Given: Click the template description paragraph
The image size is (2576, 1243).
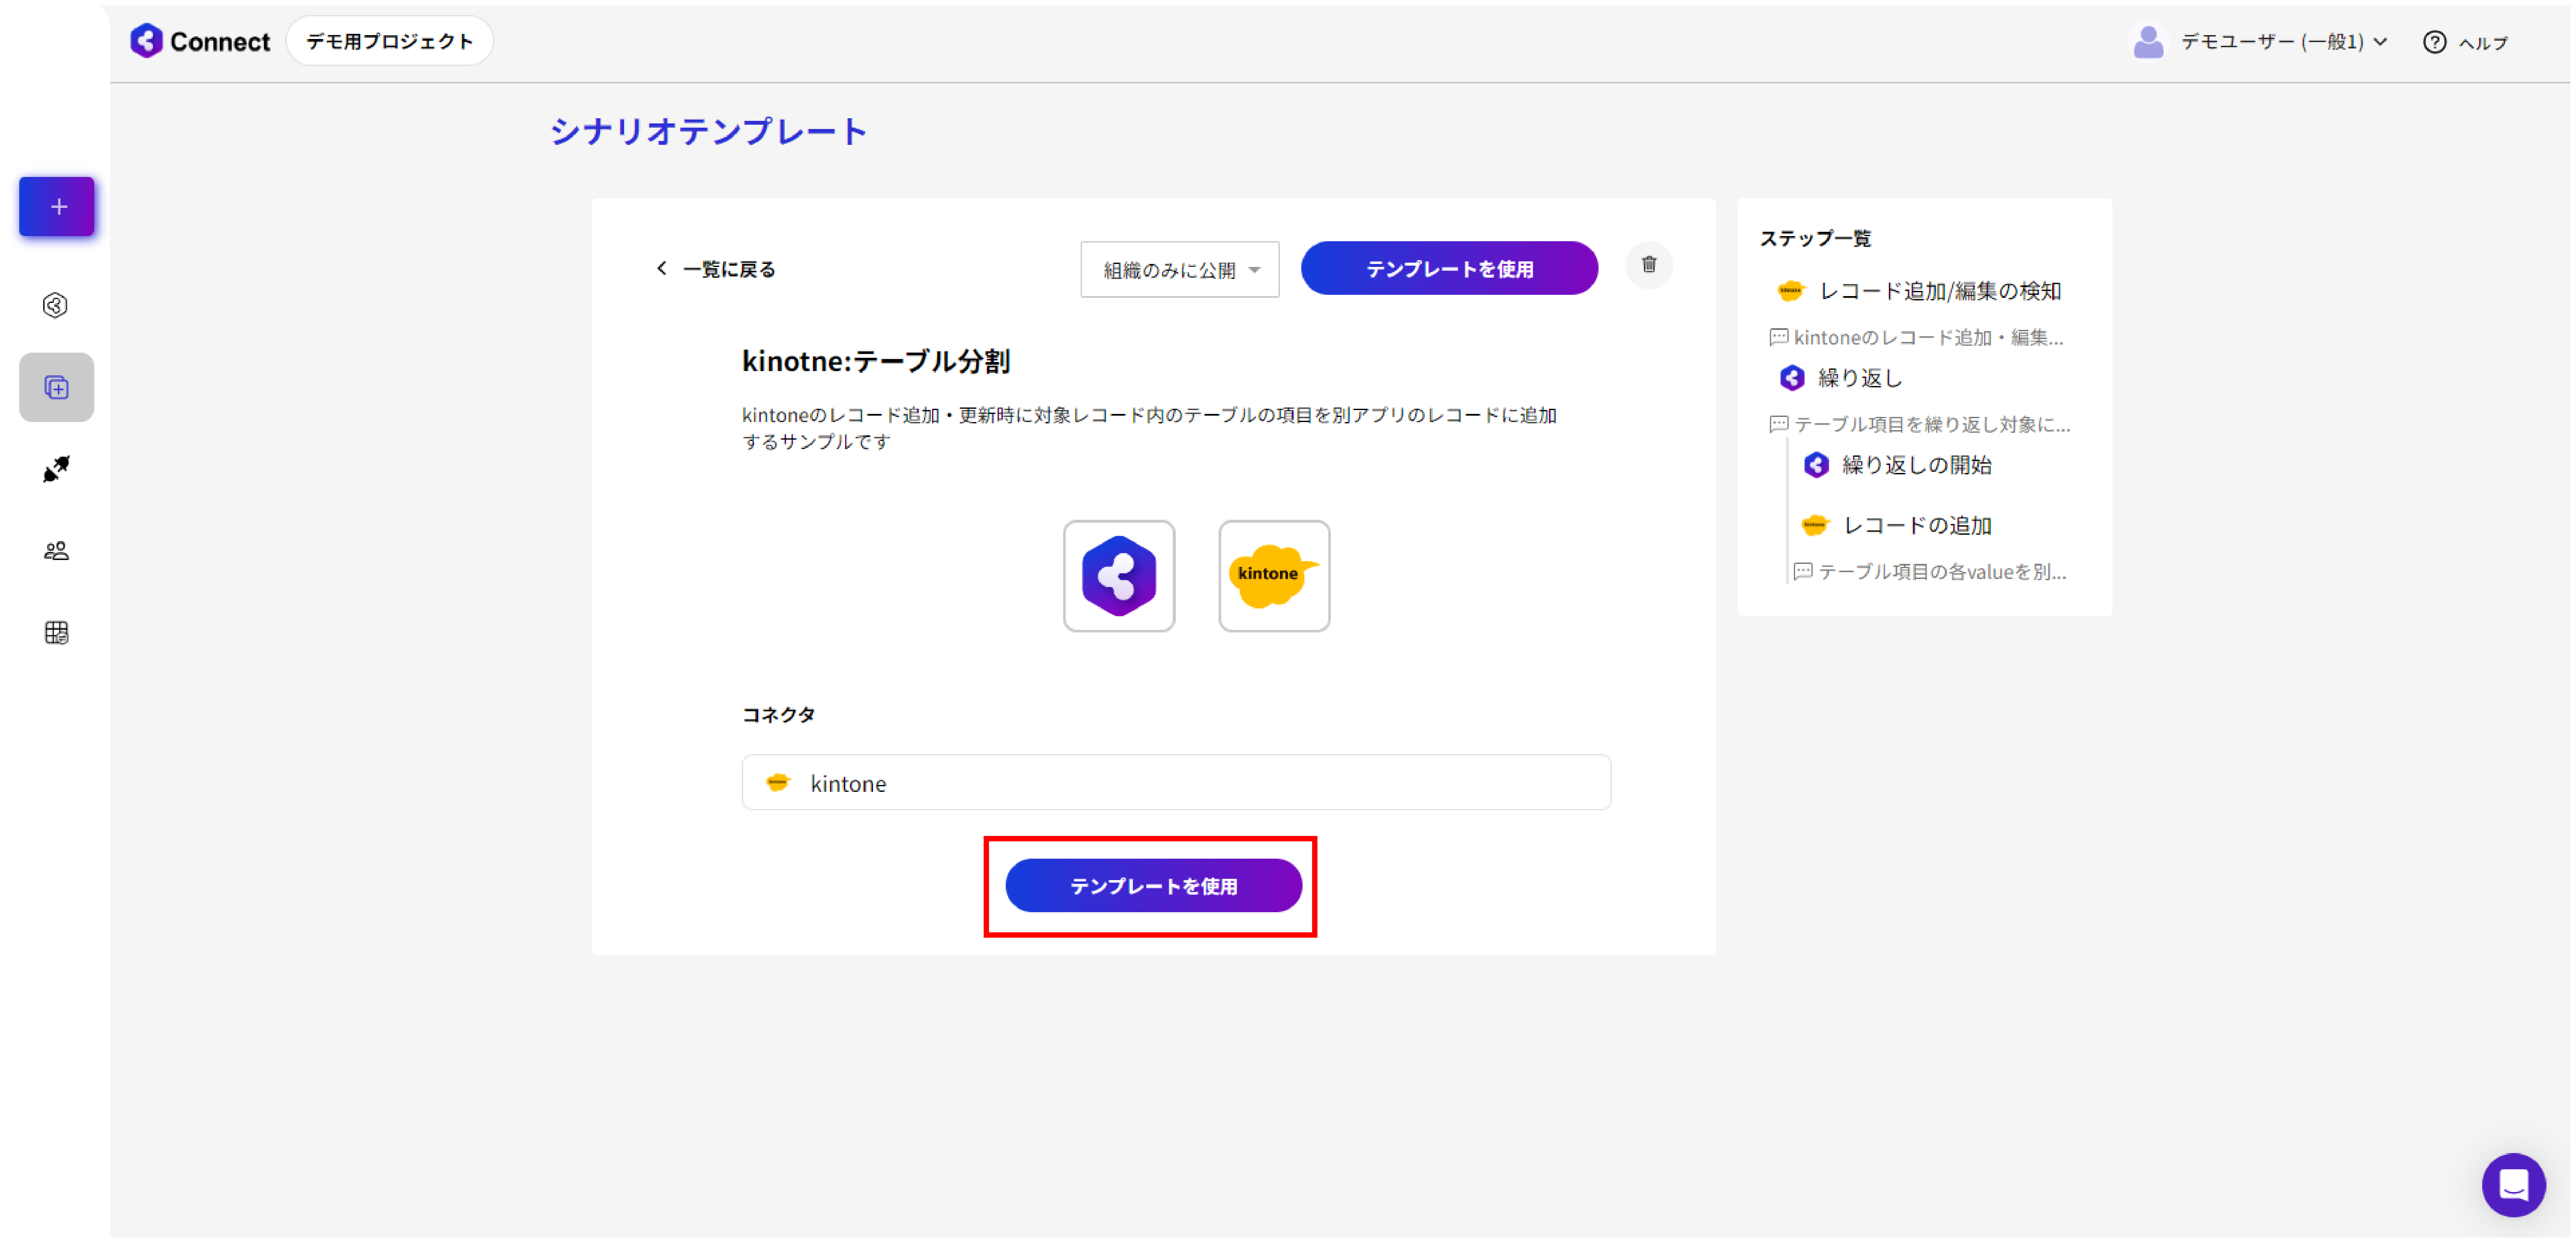Looking at the screenshot, I should click(x=1150, y=429).
